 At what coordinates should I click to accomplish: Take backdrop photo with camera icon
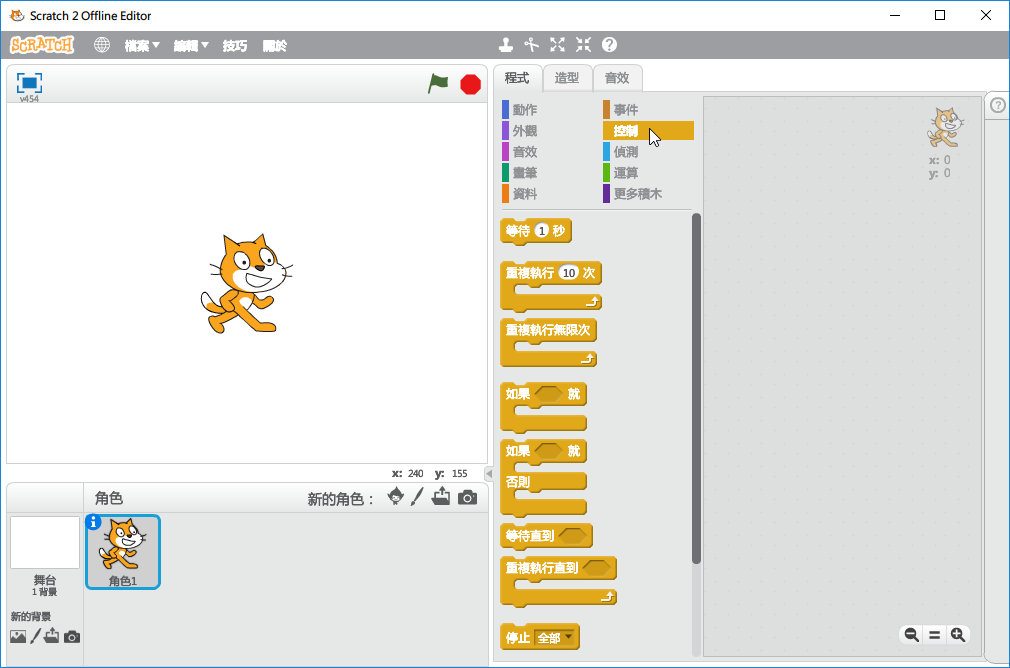72,637
